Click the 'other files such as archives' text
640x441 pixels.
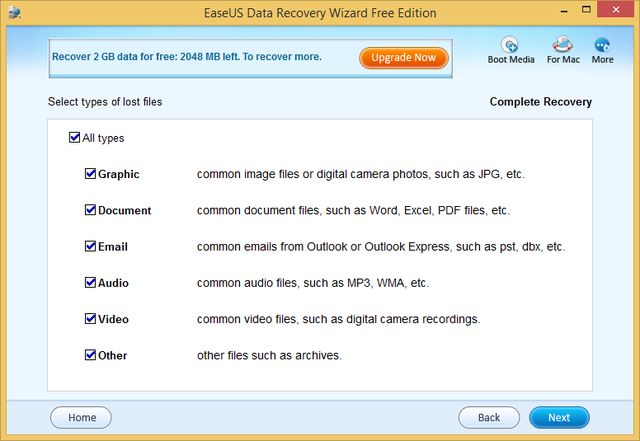269,355
